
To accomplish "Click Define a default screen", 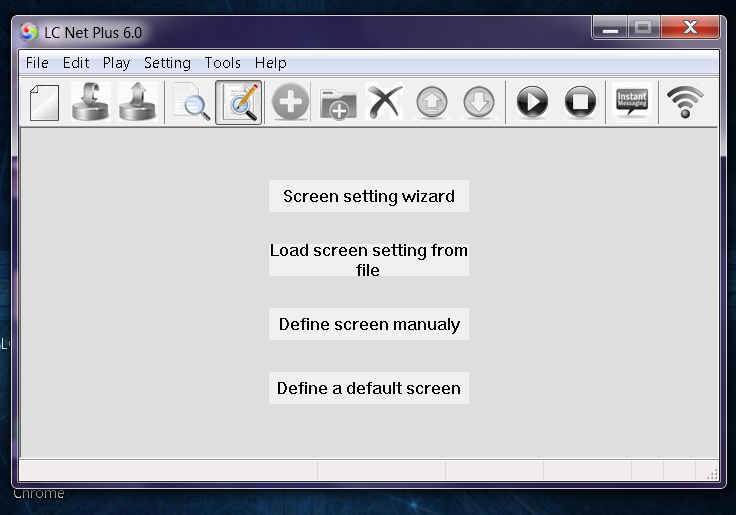I will point(369,388).
